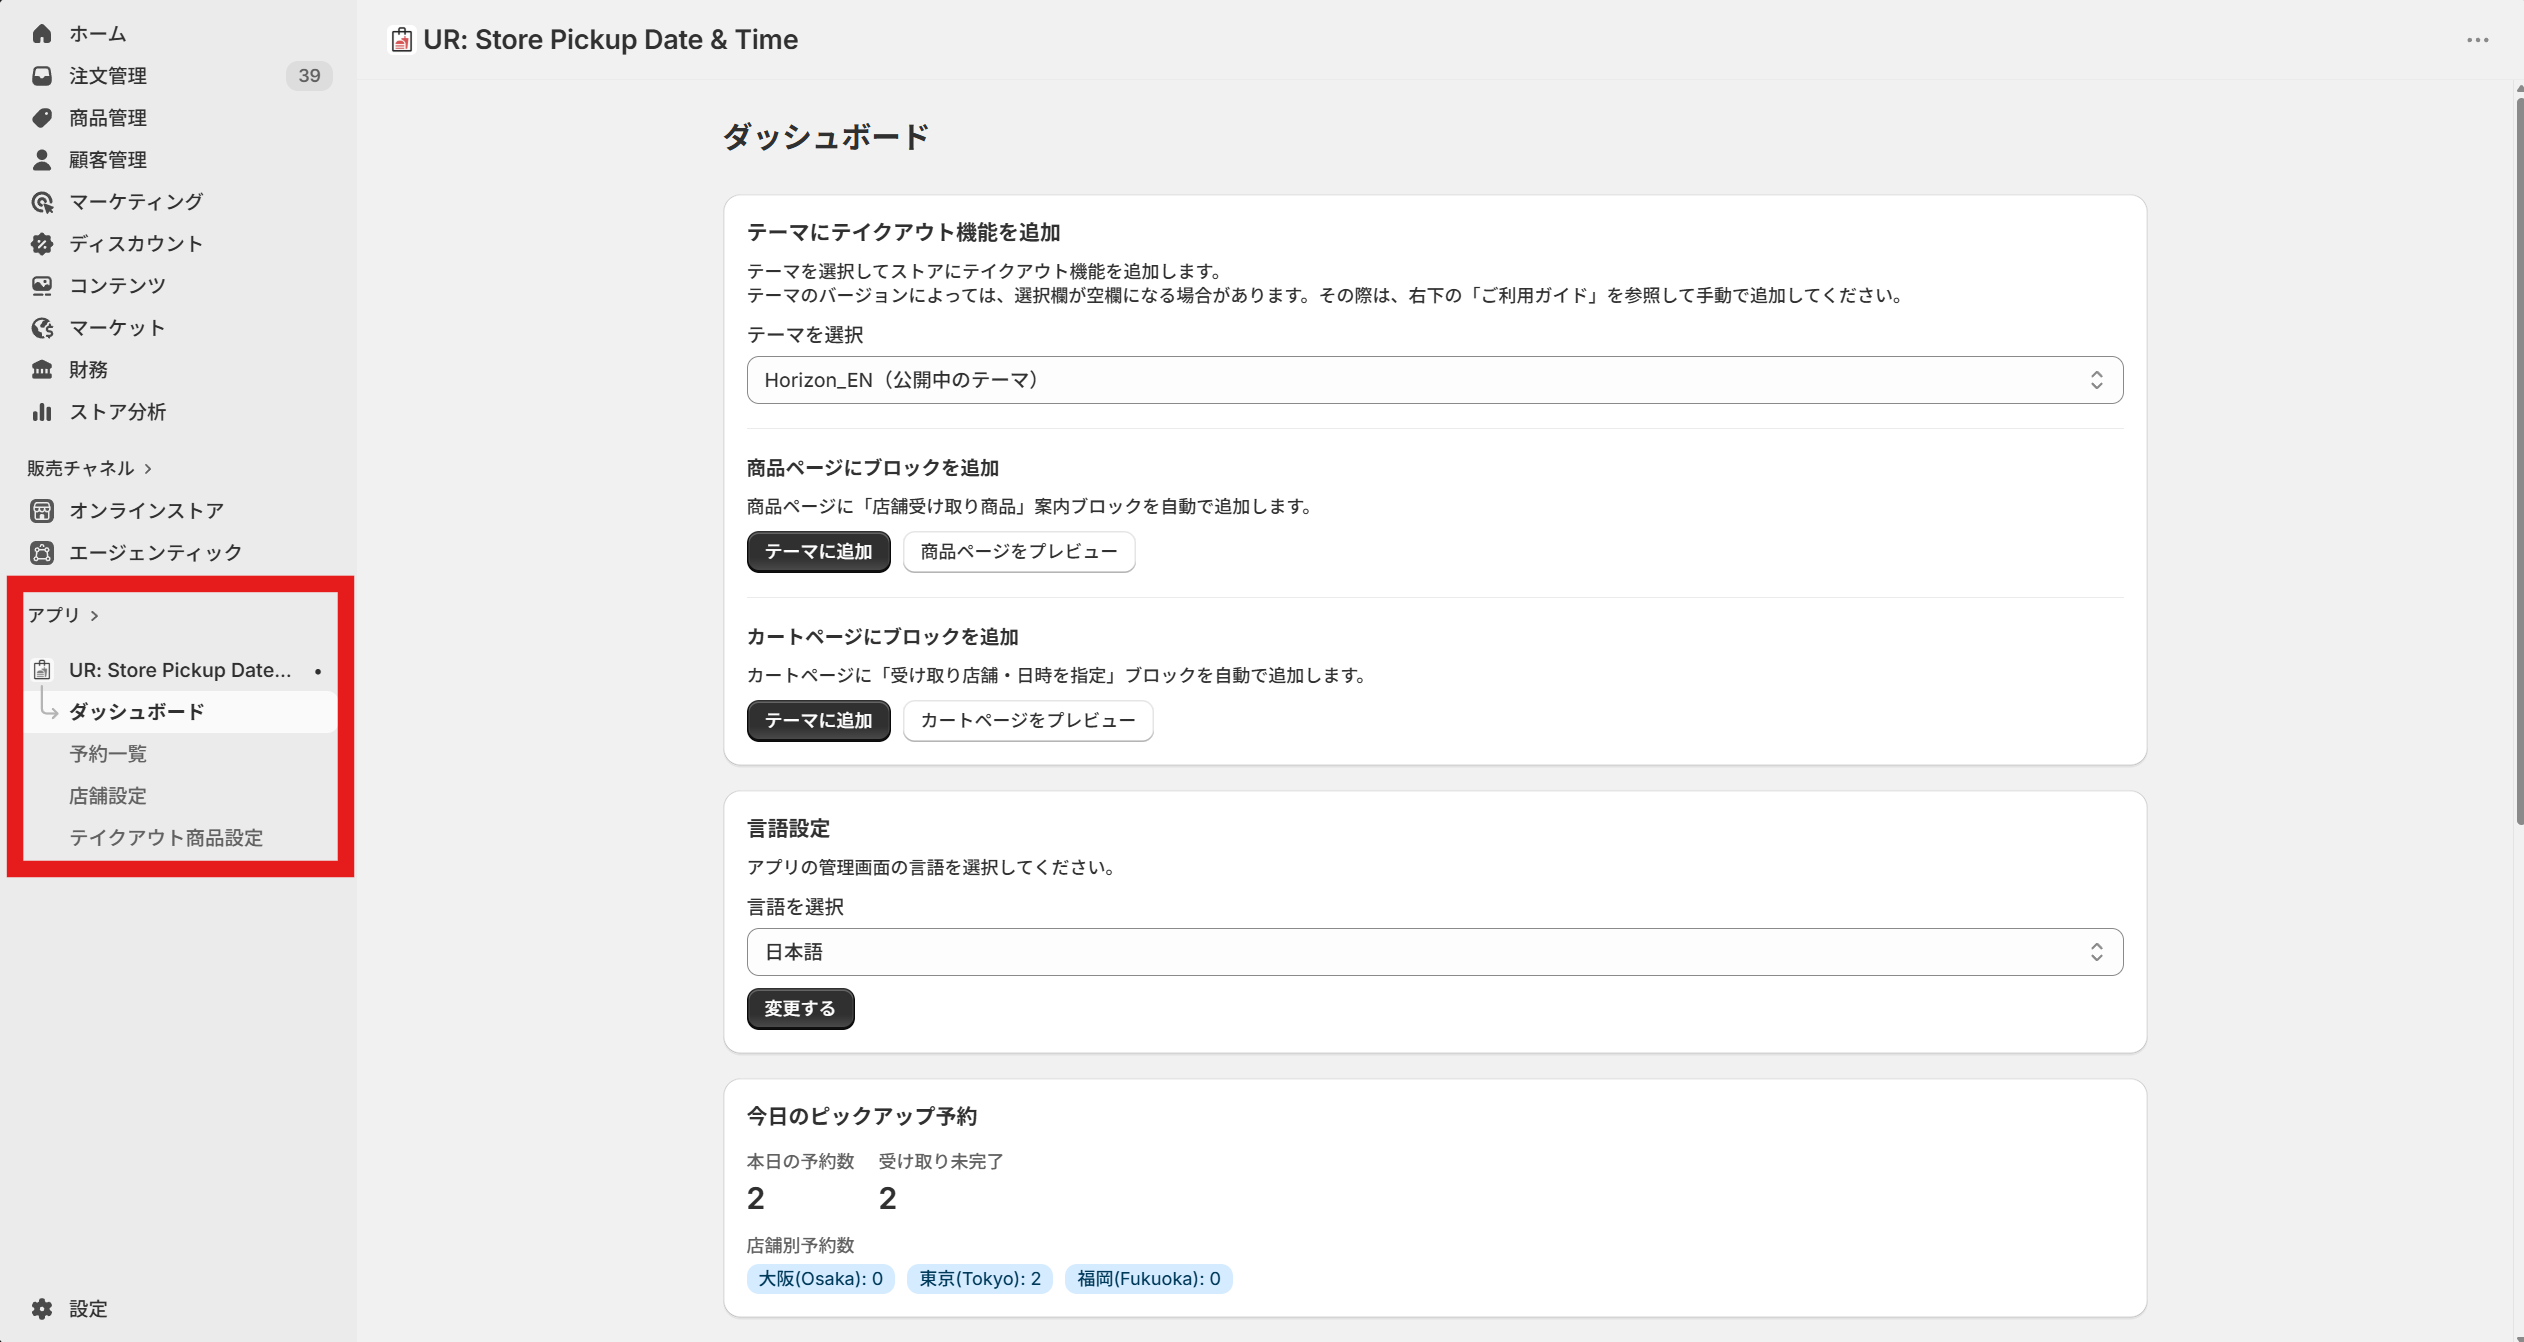Select ダッシュボード submenu item
Screen dimensions: 2524x1342
coord(180,712)
